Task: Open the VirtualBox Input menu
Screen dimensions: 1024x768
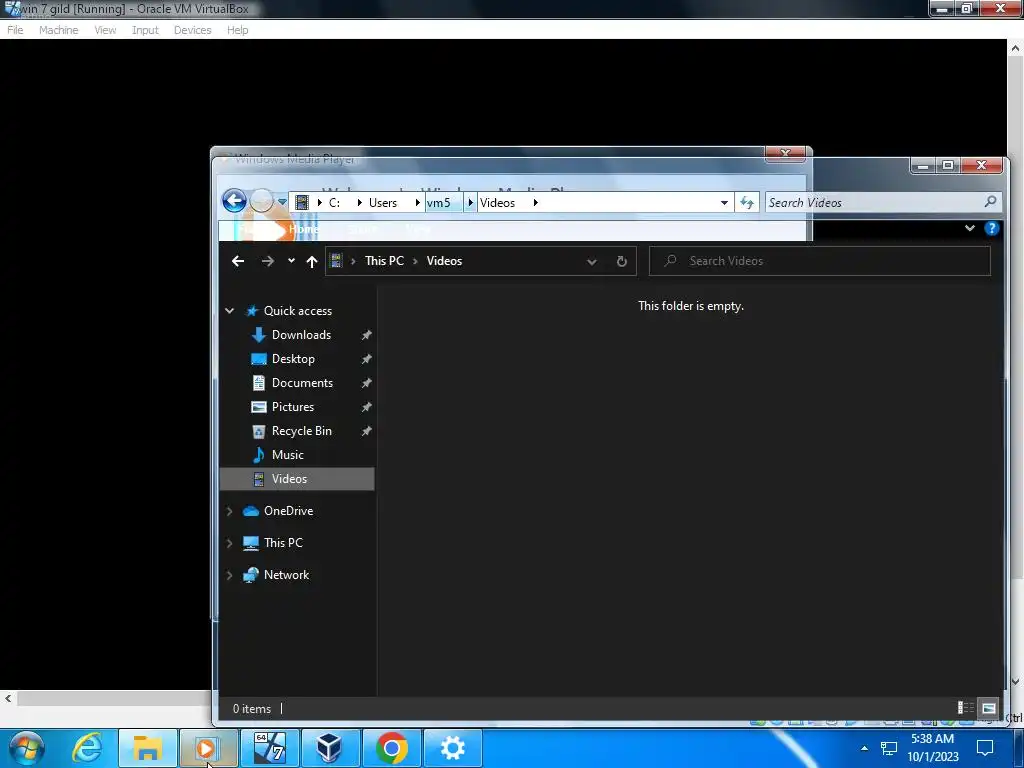Action: pos(145,30)
